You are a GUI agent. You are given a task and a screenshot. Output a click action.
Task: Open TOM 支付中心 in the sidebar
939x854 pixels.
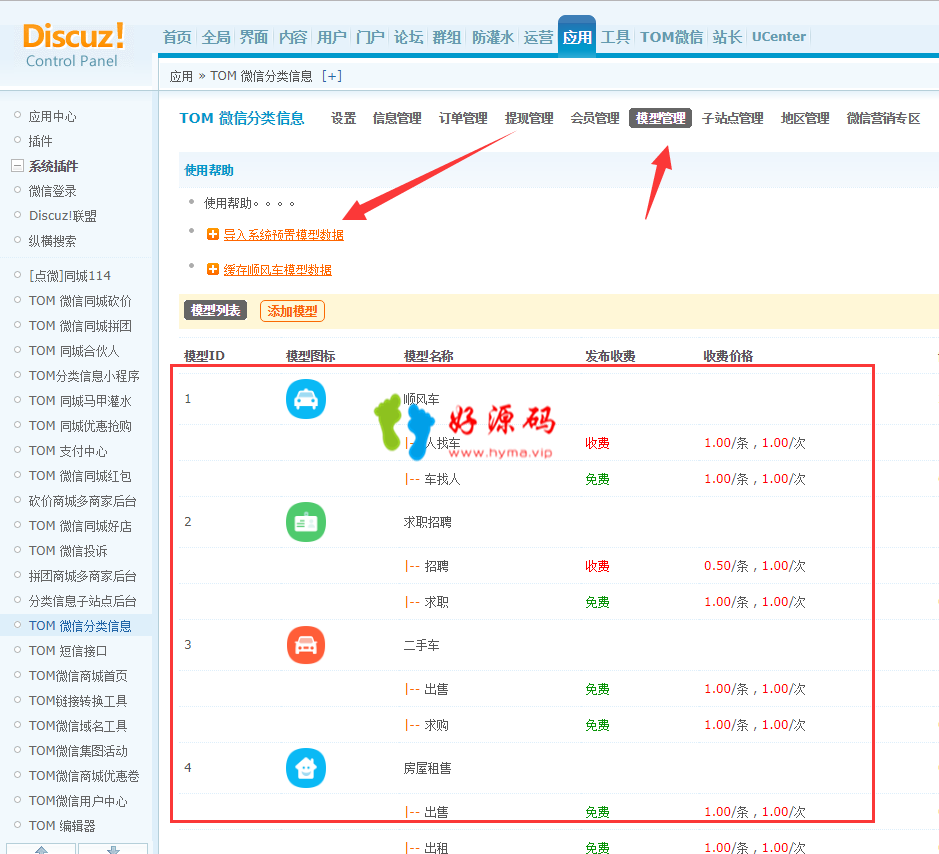[x=68, y=451]
